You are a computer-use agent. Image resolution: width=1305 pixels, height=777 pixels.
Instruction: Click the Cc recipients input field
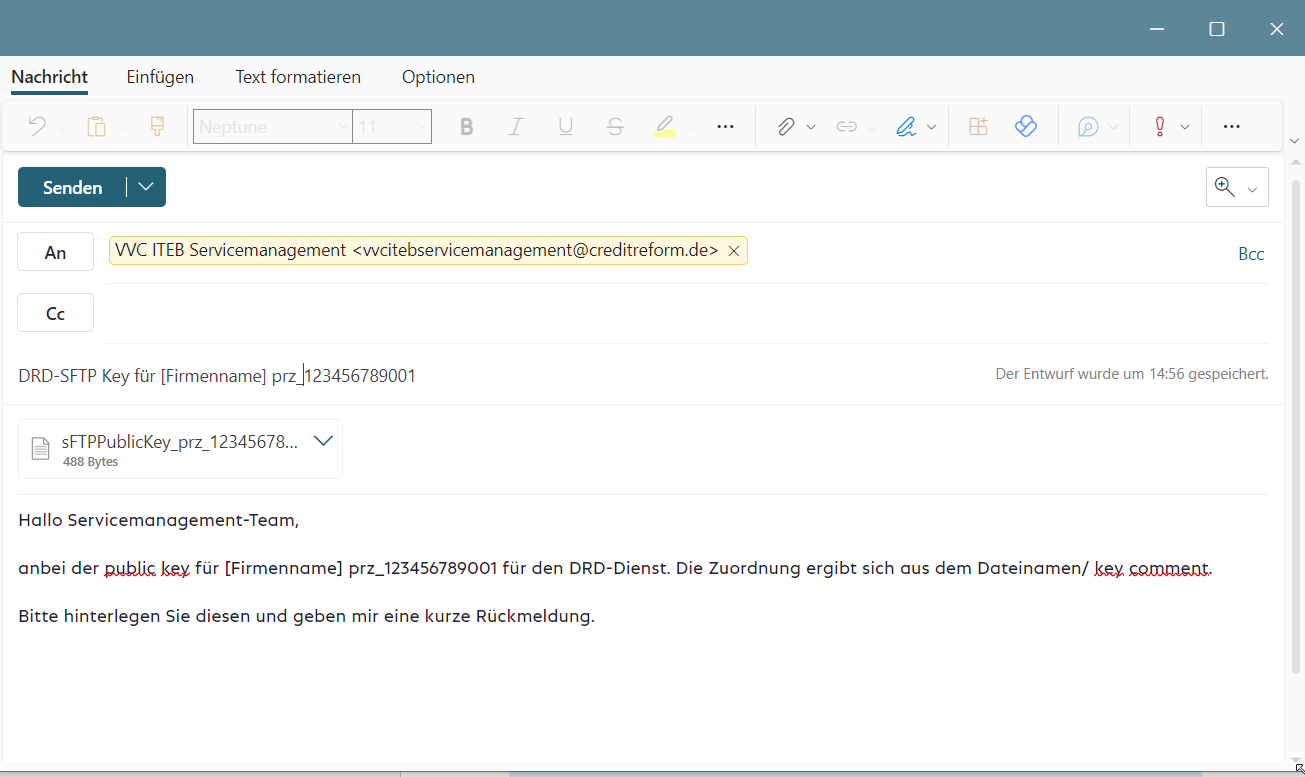point(400,312)
